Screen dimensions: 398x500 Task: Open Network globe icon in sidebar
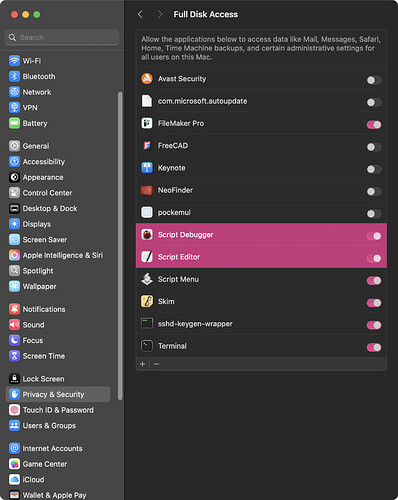pos(14,92)
